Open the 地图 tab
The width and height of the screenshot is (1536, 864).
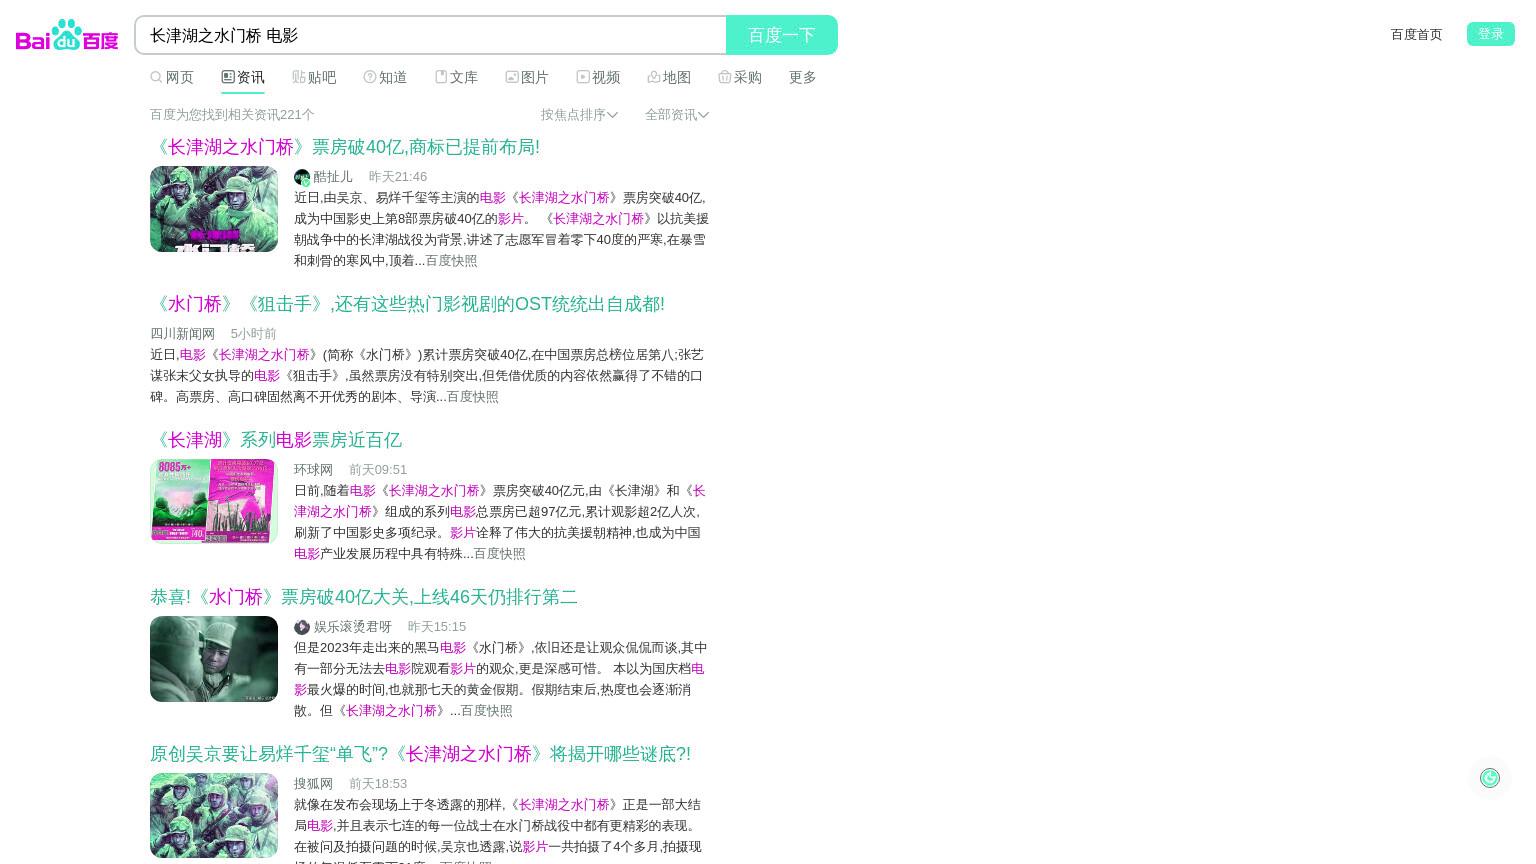pos(669,77)
